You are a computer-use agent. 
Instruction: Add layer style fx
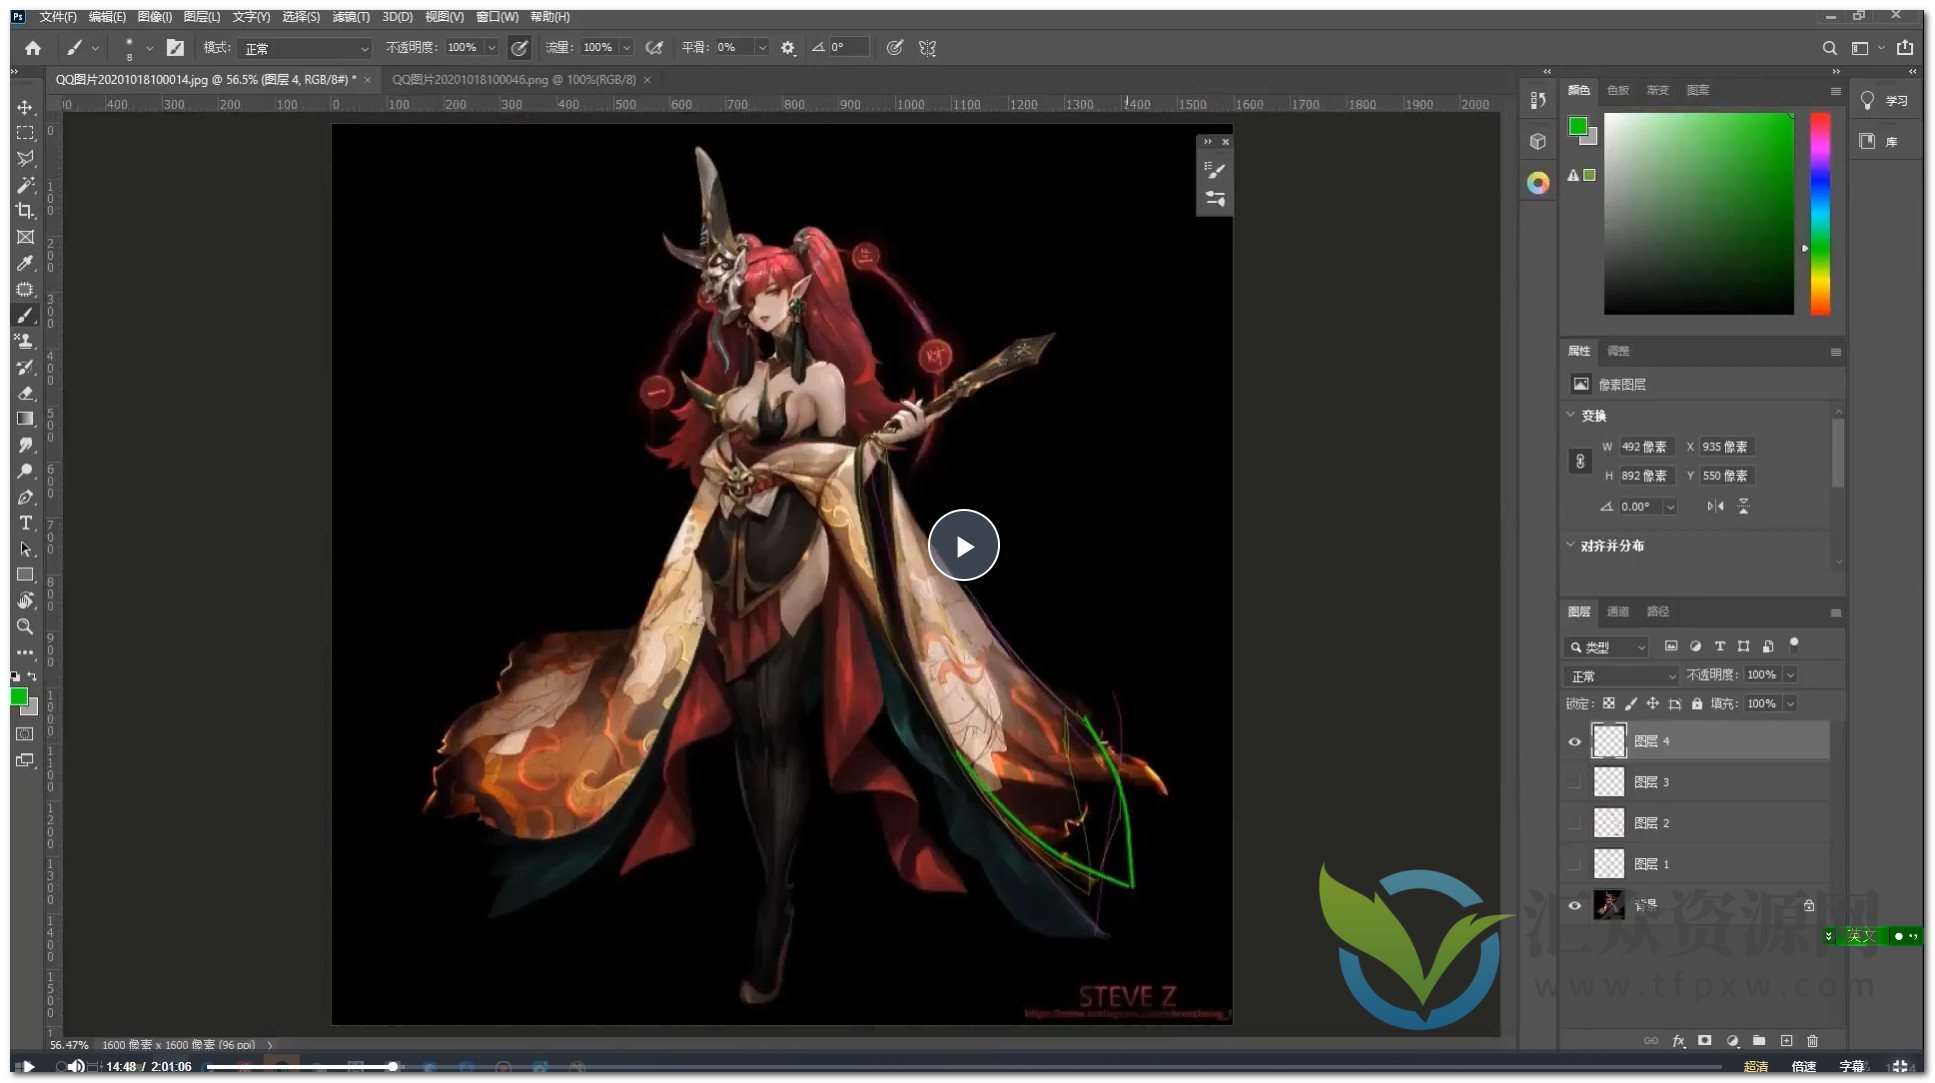pyautogui.click(x=1679, y=1041)
